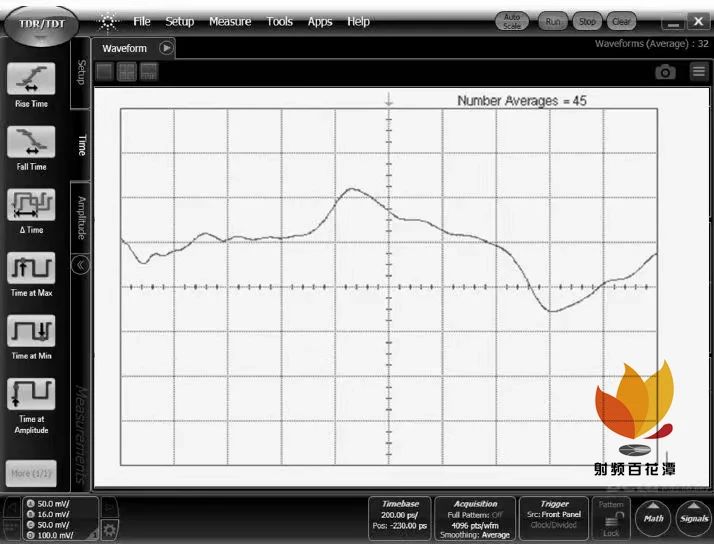
Task: Open the Tools menu
Action: point(279,21)
